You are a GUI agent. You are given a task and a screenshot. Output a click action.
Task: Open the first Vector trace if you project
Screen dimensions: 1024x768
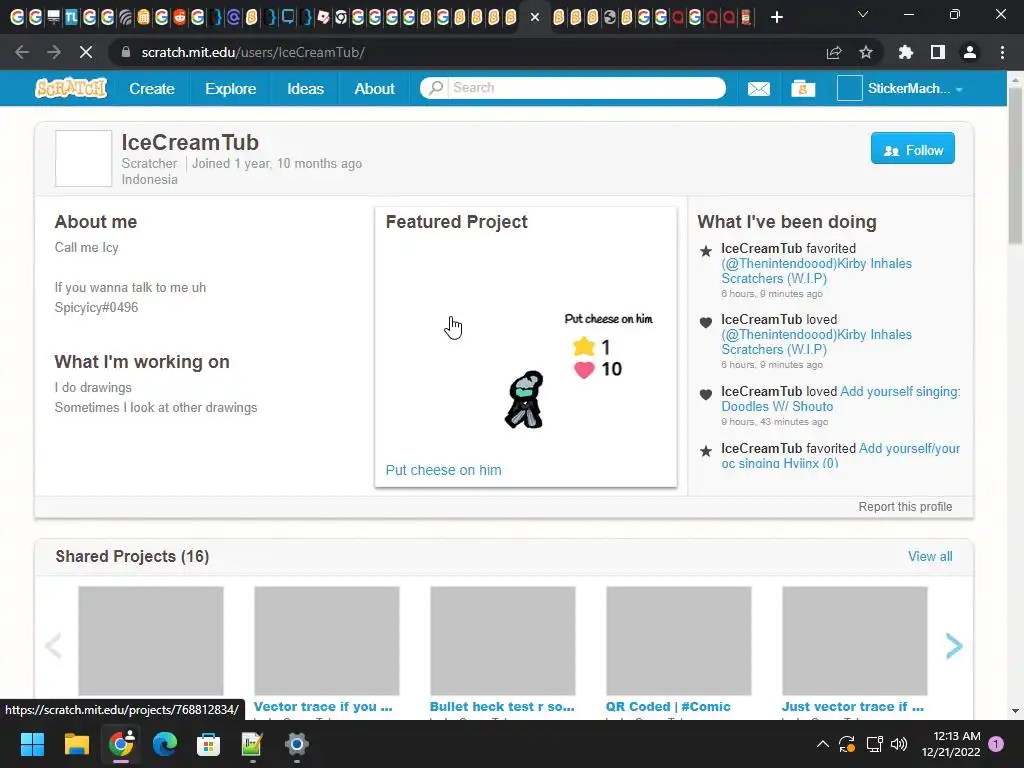click(323, 707)
